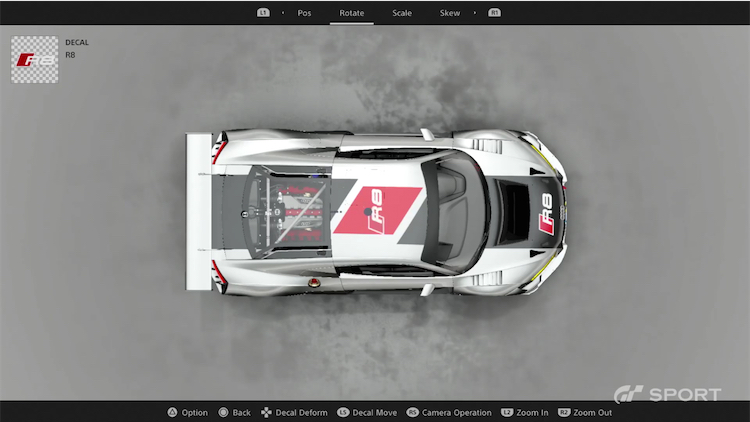Click the Decal Deform label
Screen dimensions: 750x422
(x=301, y=412)
